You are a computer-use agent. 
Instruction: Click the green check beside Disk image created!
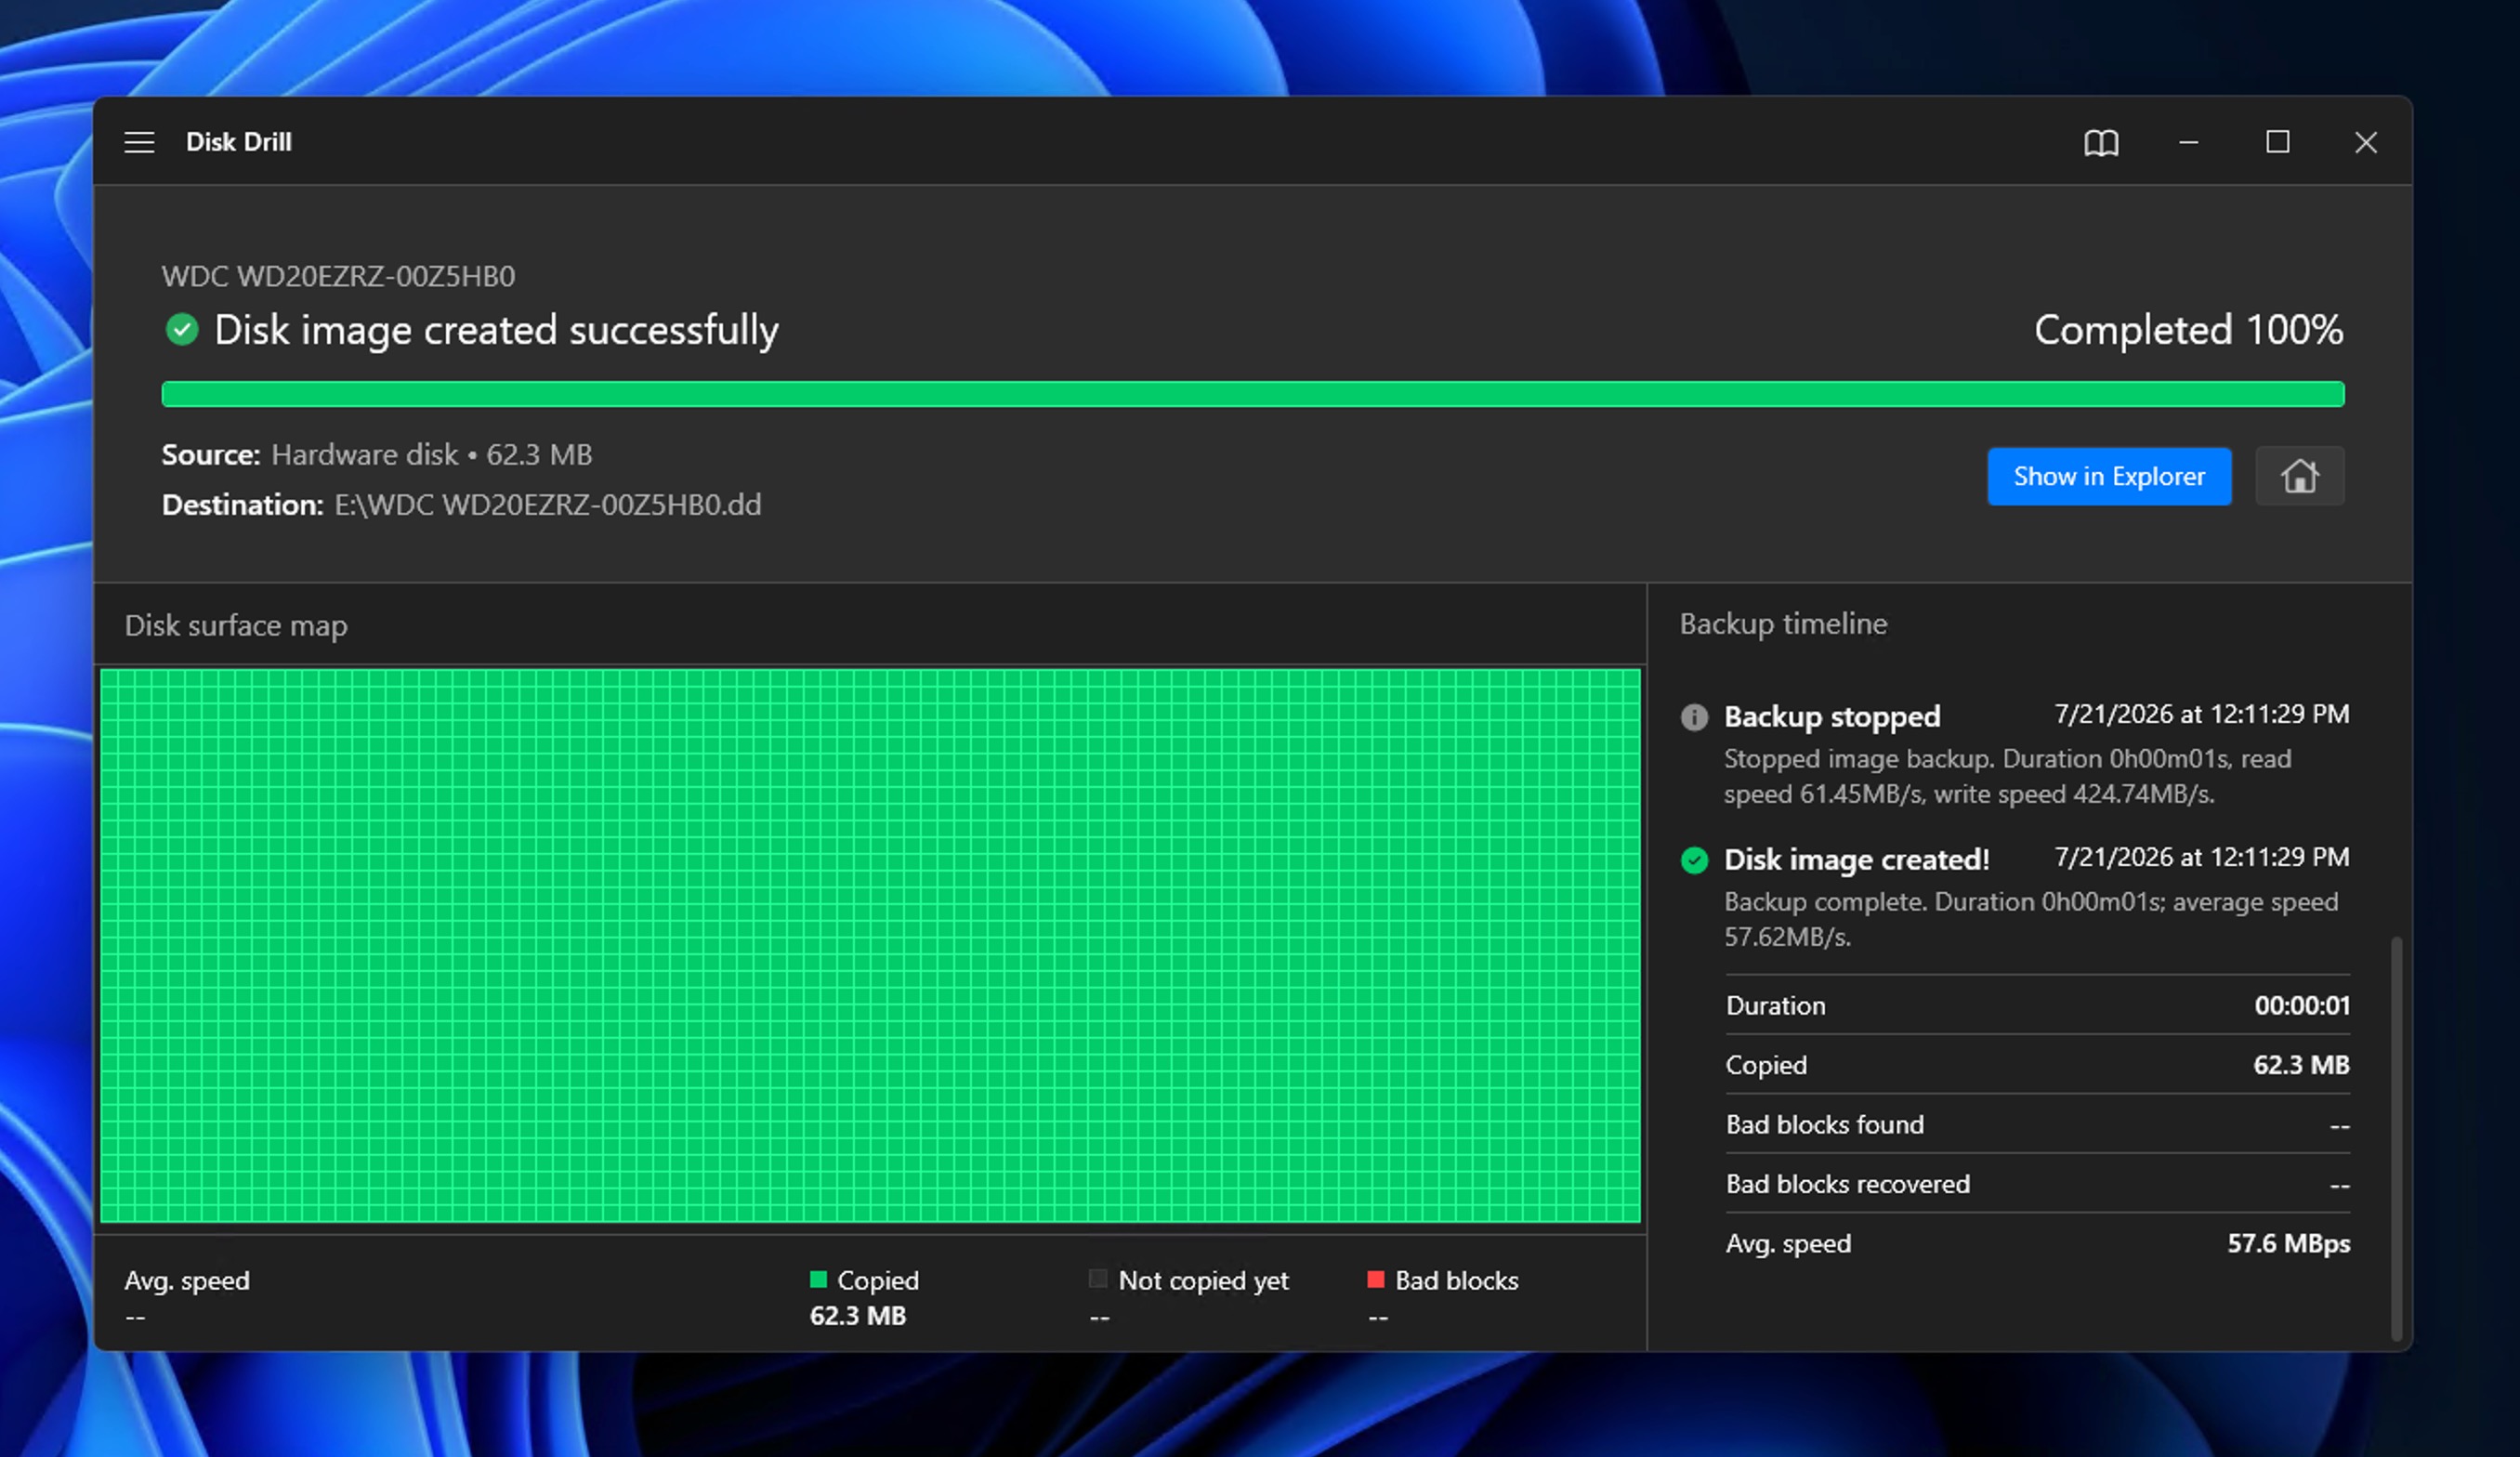click(1694, 860)
